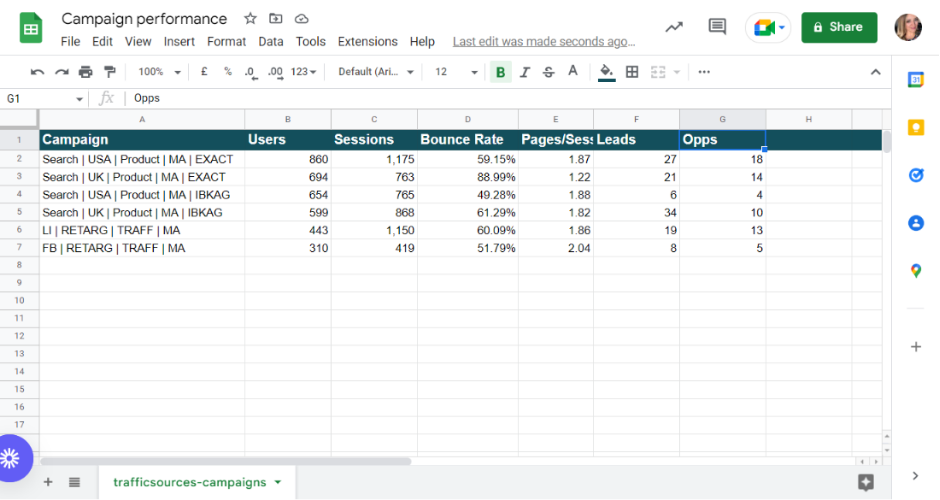Open the trafficsources-campaigns tab menu arrow

tap(278, 482)
